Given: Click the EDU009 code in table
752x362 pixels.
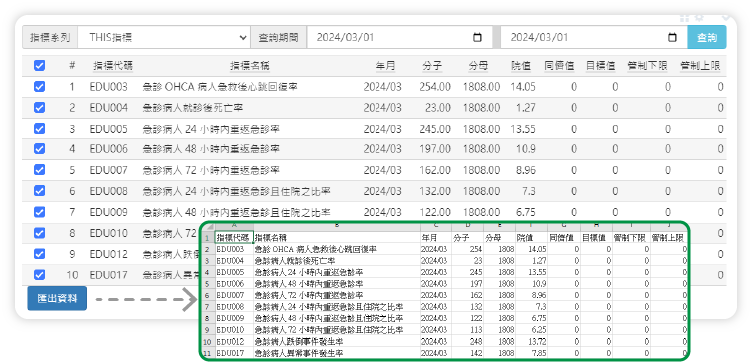Looking at the screenshot, I should click(x=109, y=212).
